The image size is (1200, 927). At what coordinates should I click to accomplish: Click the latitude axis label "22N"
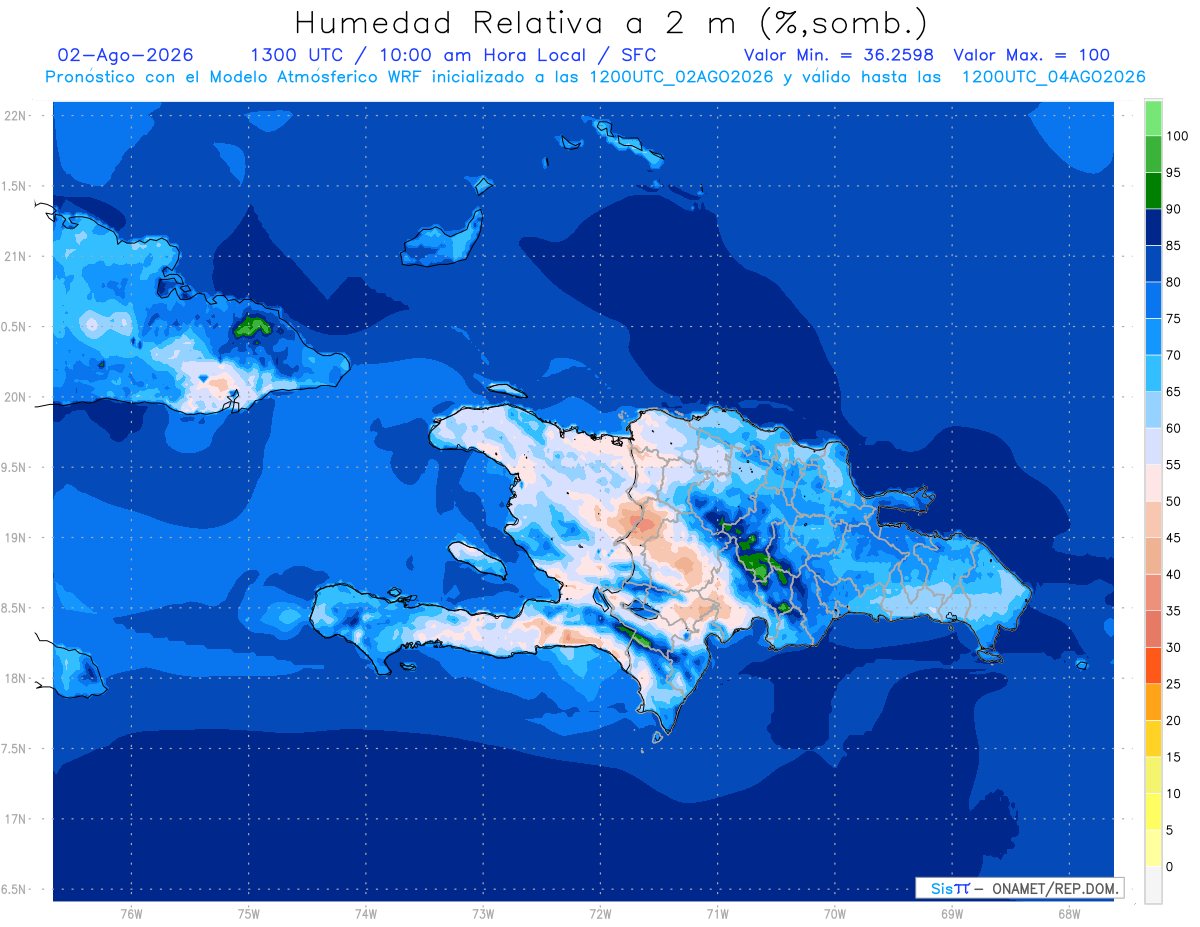pos(14,115)
